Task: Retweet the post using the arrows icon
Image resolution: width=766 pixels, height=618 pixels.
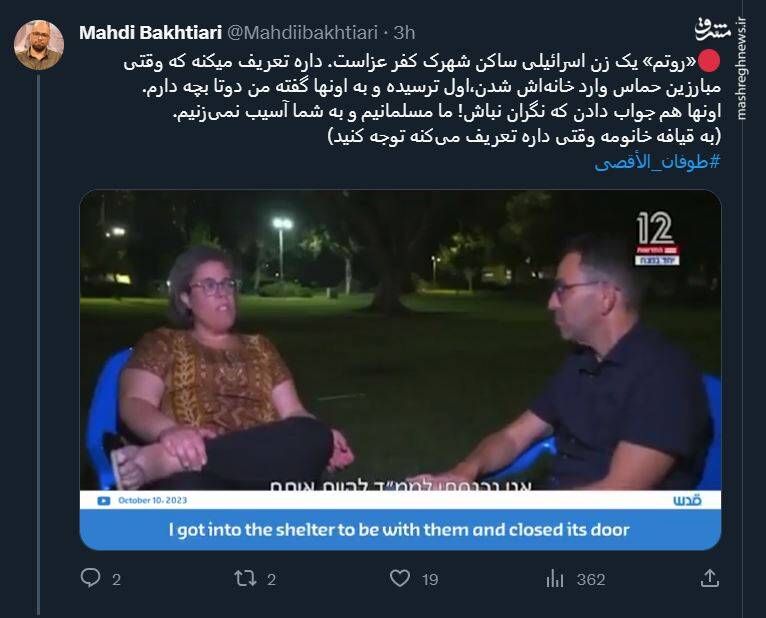Action: 245,579
